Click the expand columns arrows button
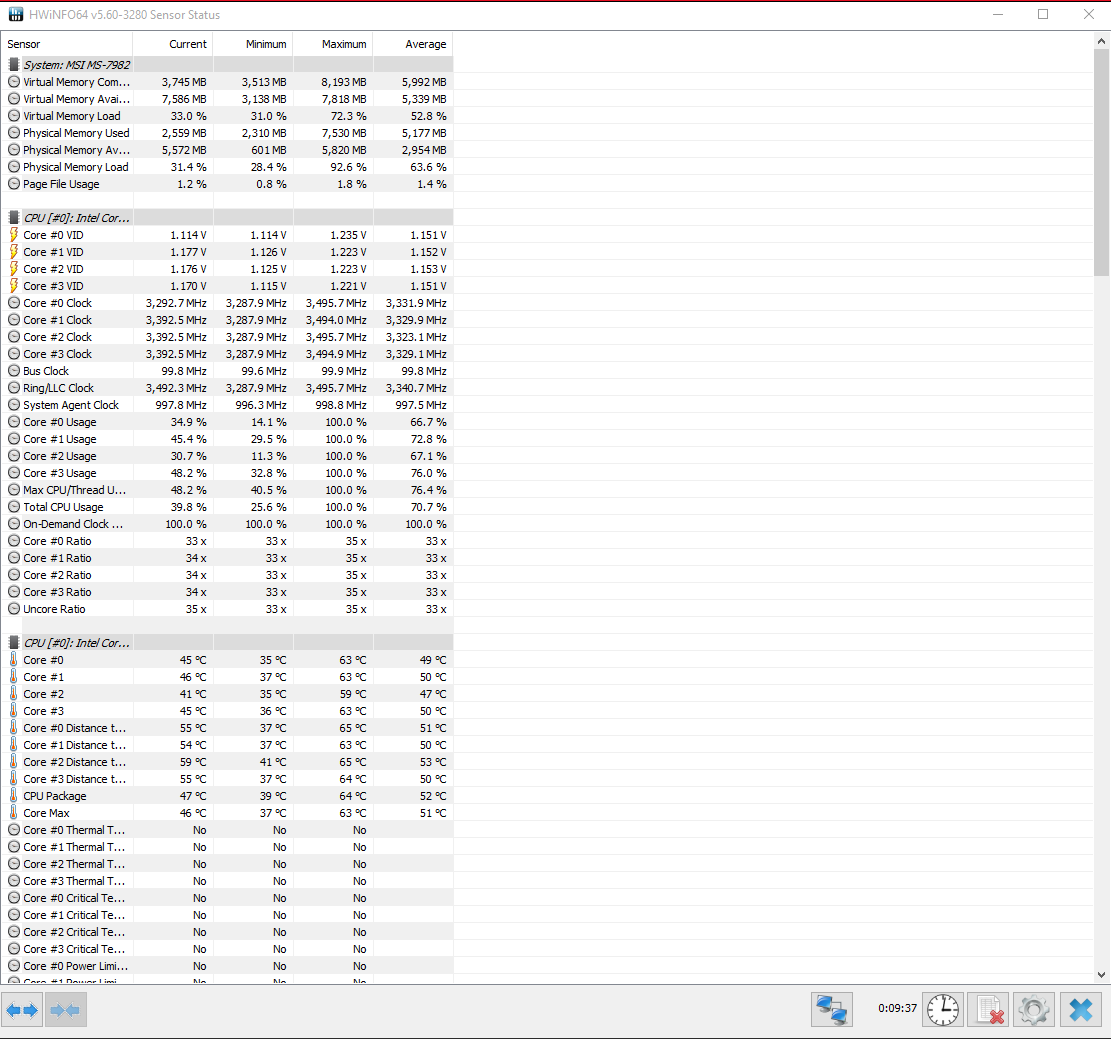1111x1039 pixels. click(23, 1009)
